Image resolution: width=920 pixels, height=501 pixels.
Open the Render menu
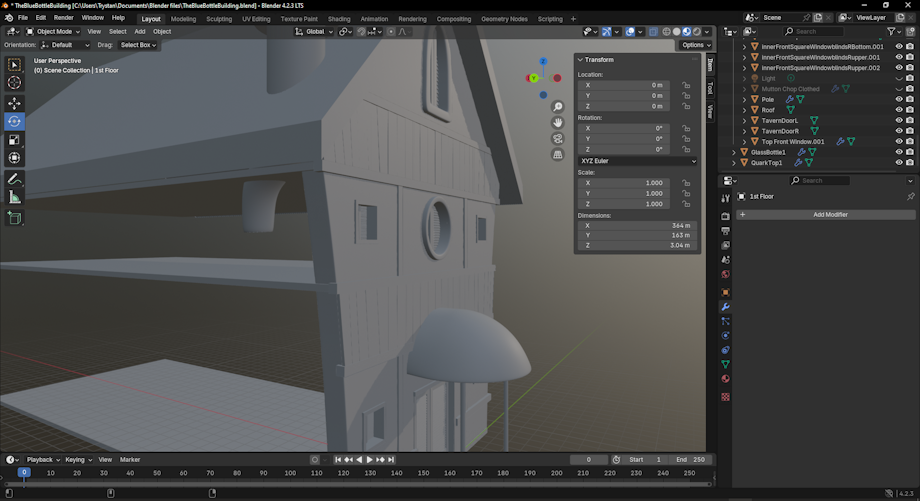tap(63, 18)
